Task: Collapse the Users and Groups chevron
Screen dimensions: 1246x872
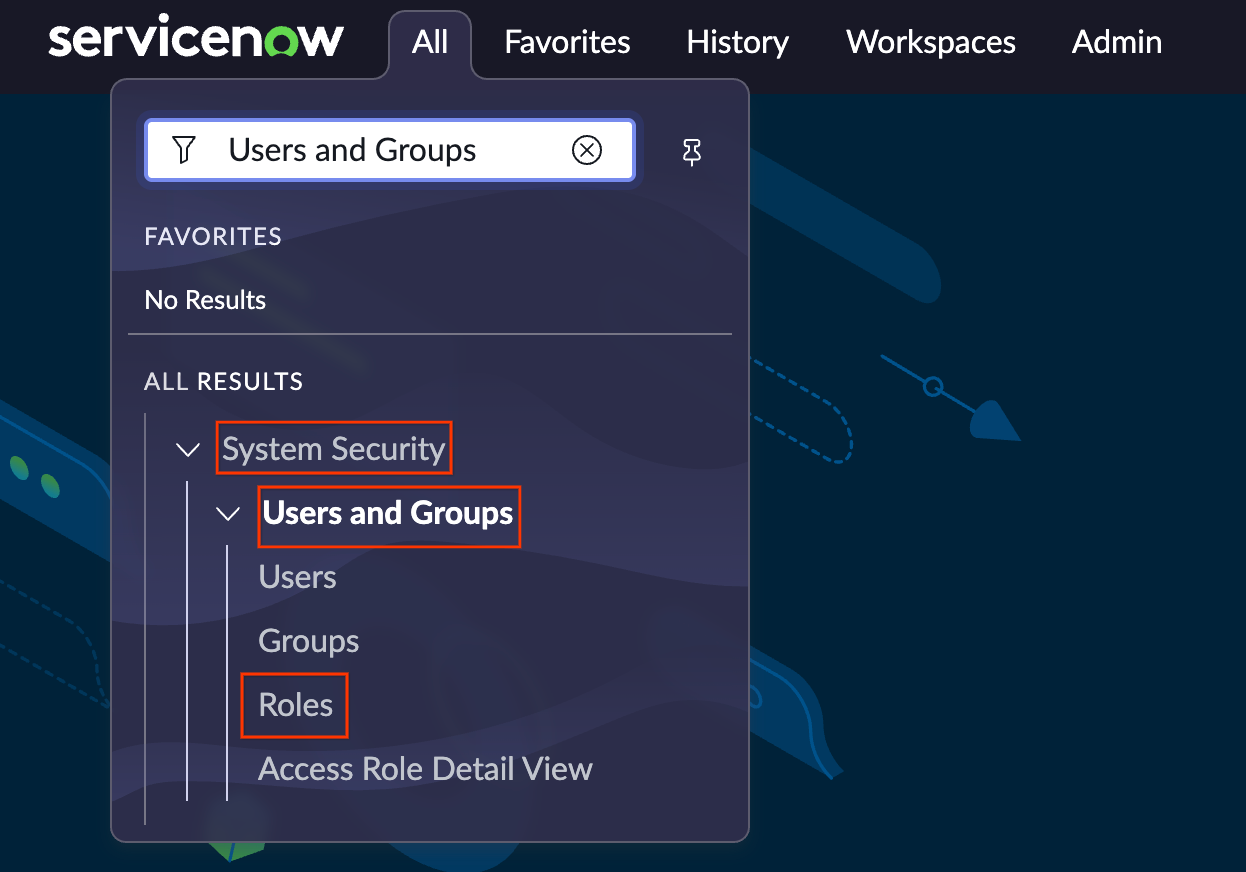Action: (x=228, y=514)
